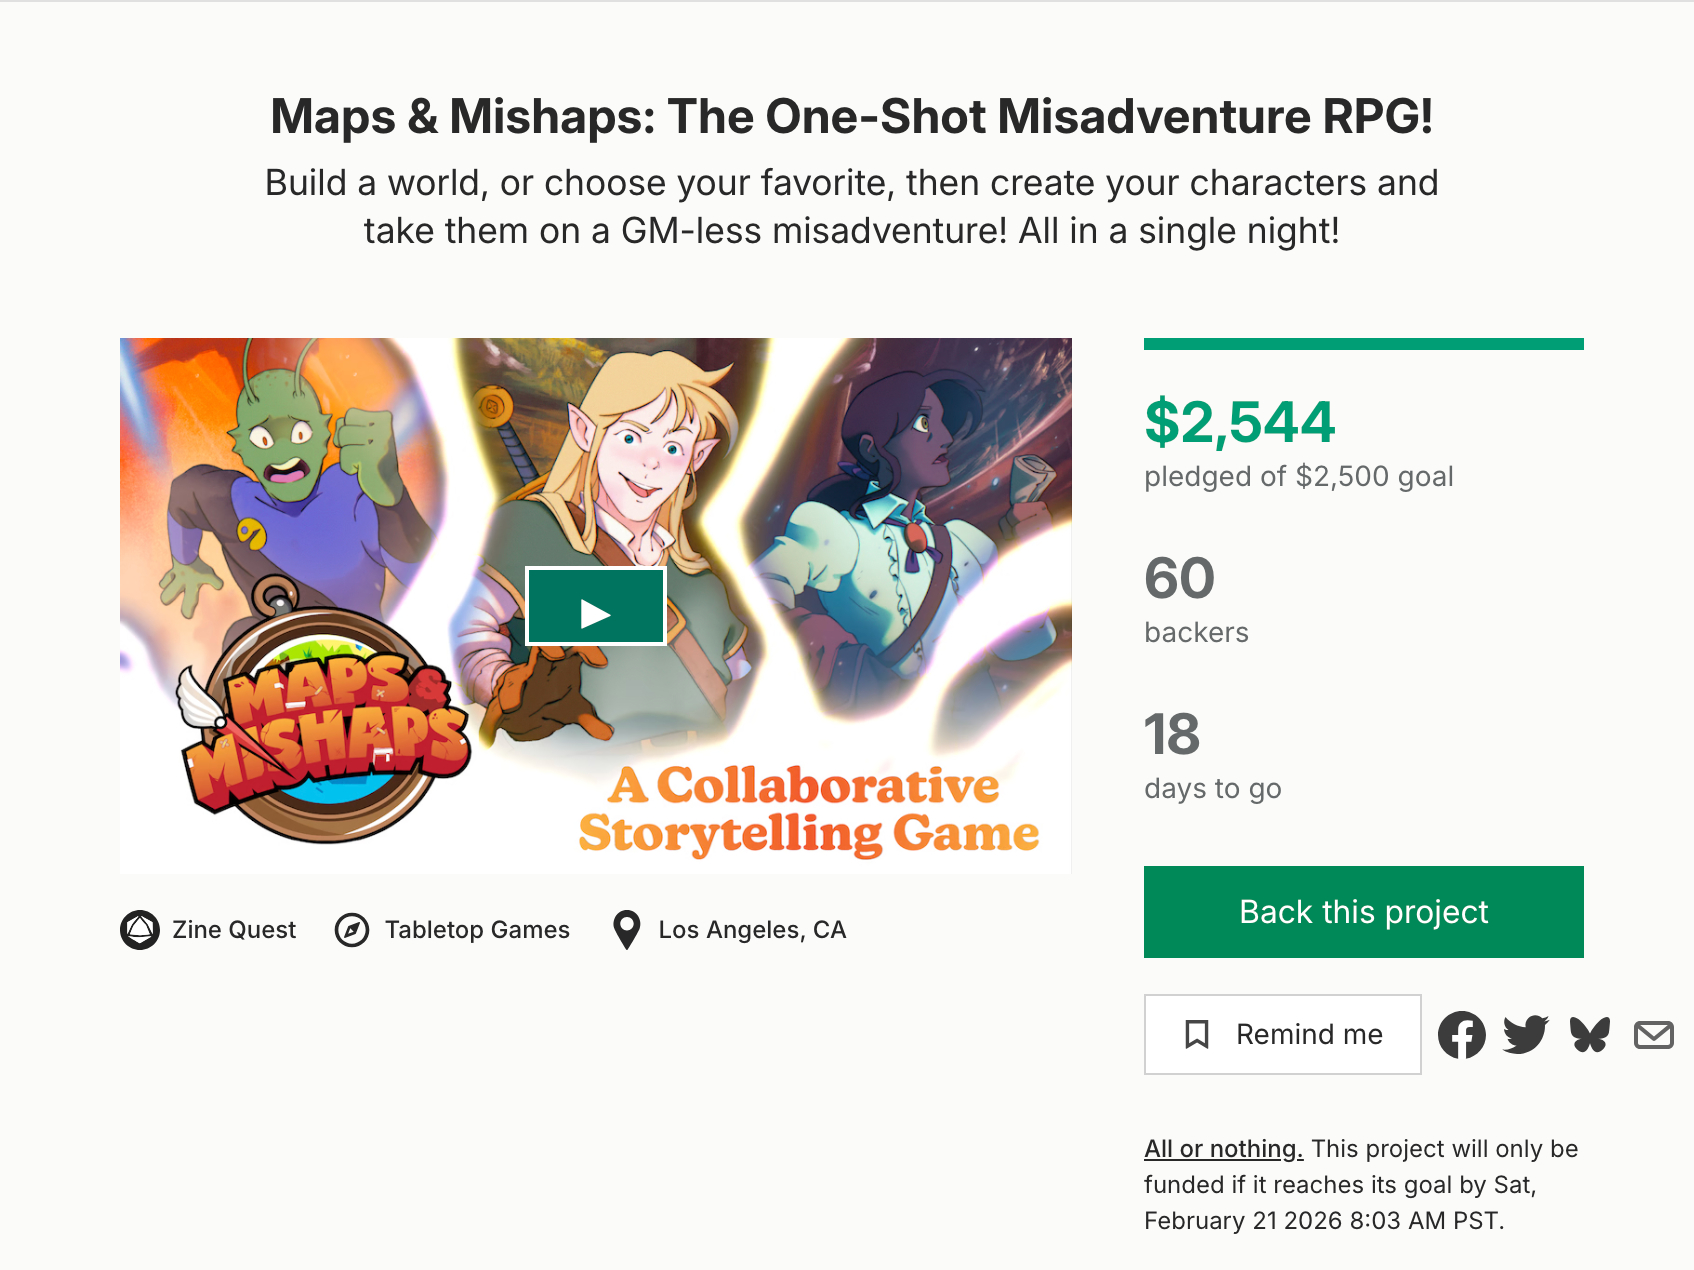
Task: Click the Remind me button label
Action: point(1309,1034)
